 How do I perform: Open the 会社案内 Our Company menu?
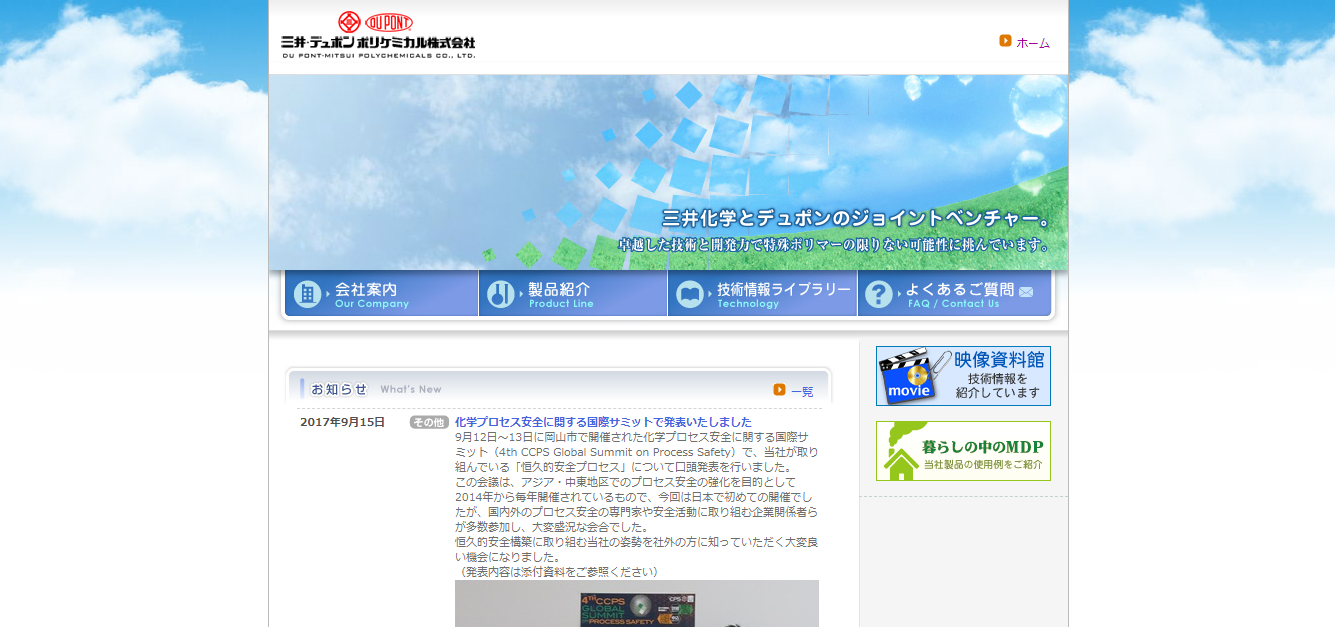382,294
